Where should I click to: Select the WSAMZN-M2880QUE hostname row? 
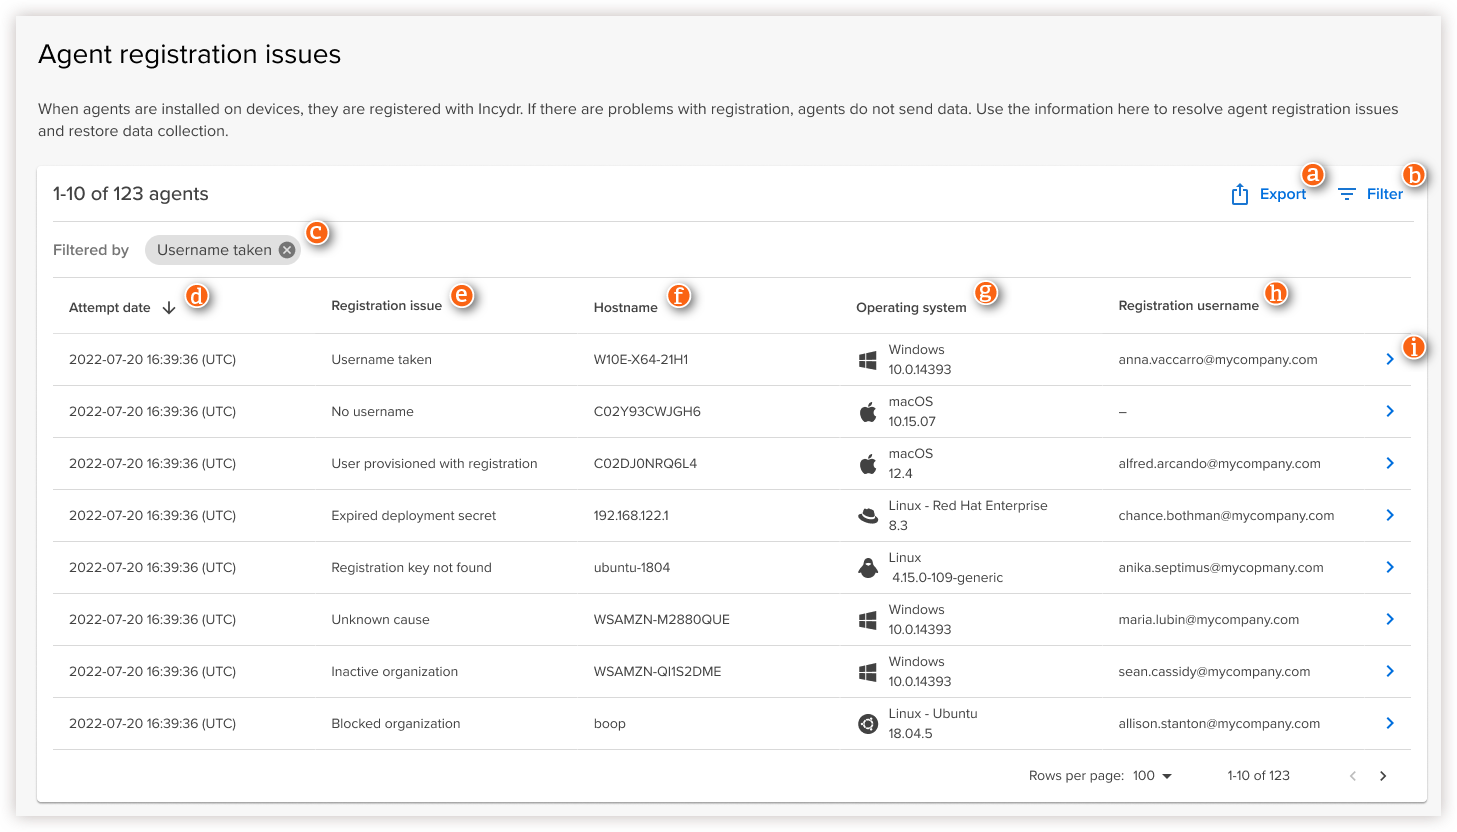pyautogui.click(x=661, y=620)
